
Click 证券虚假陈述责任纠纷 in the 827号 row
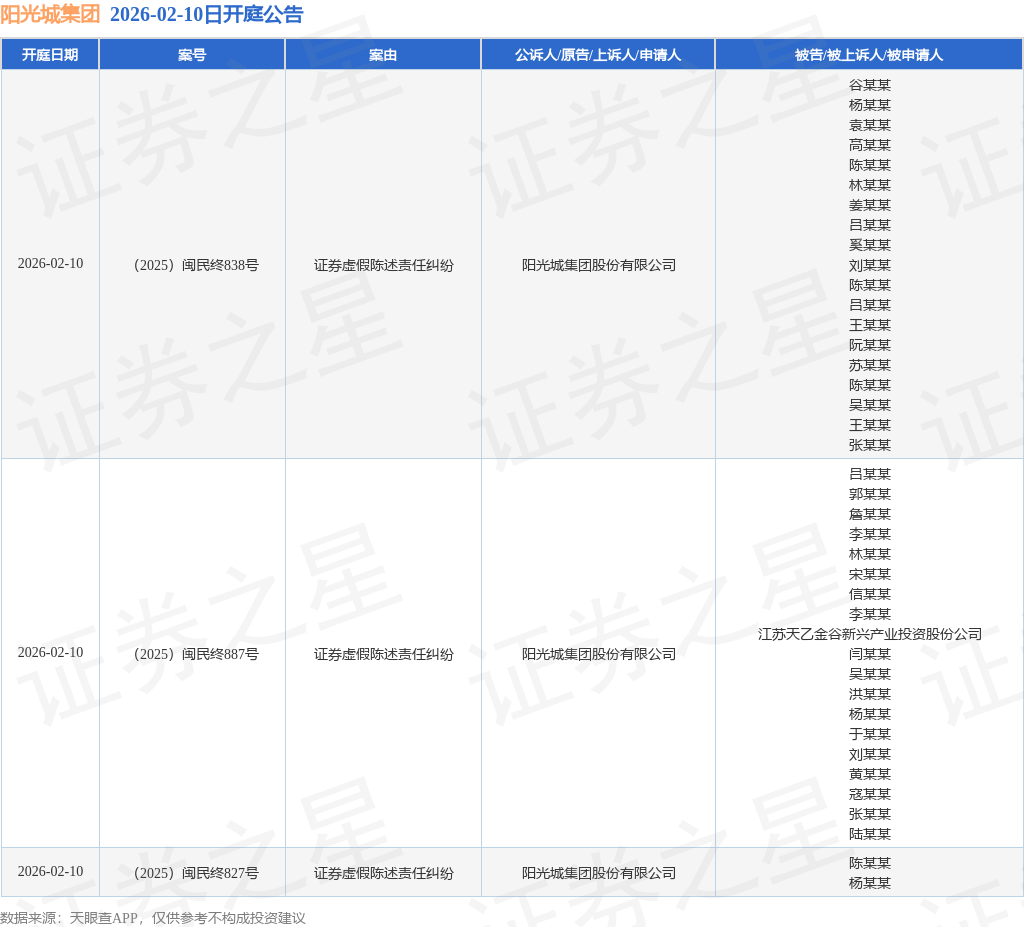point(383,873)
